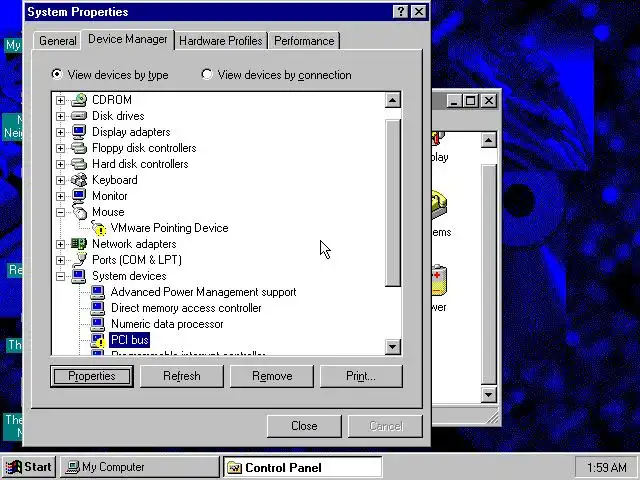Expand the CDROM category
The height and width of the screenshot is (480, 640).
[60, 100]
